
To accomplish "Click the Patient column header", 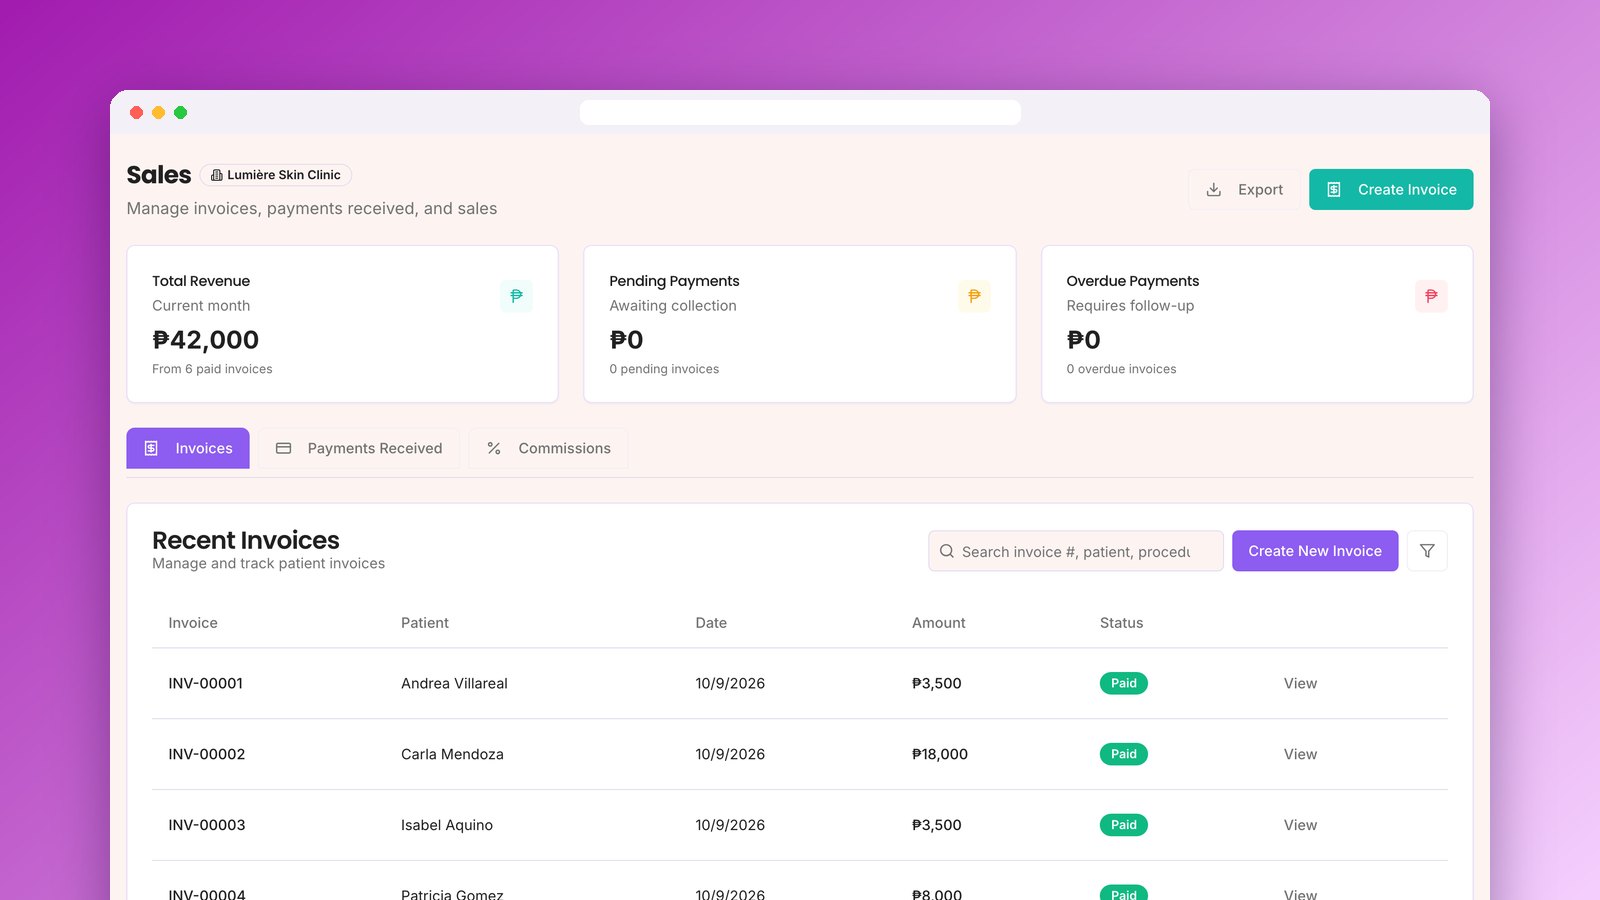I will tap(425, 623).
